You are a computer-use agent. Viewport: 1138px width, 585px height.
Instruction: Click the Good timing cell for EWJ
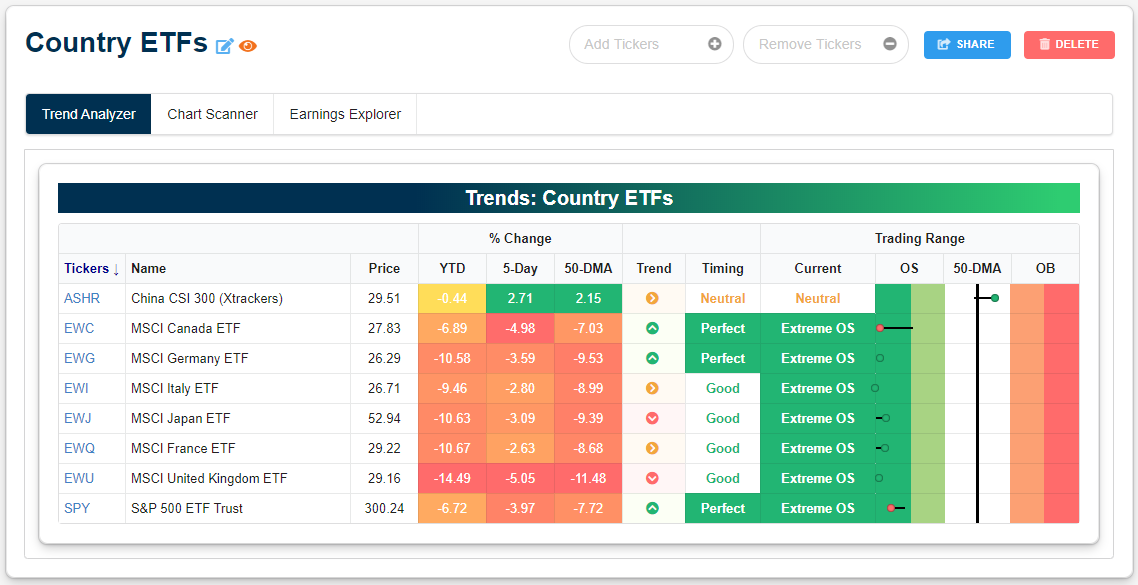723,418
